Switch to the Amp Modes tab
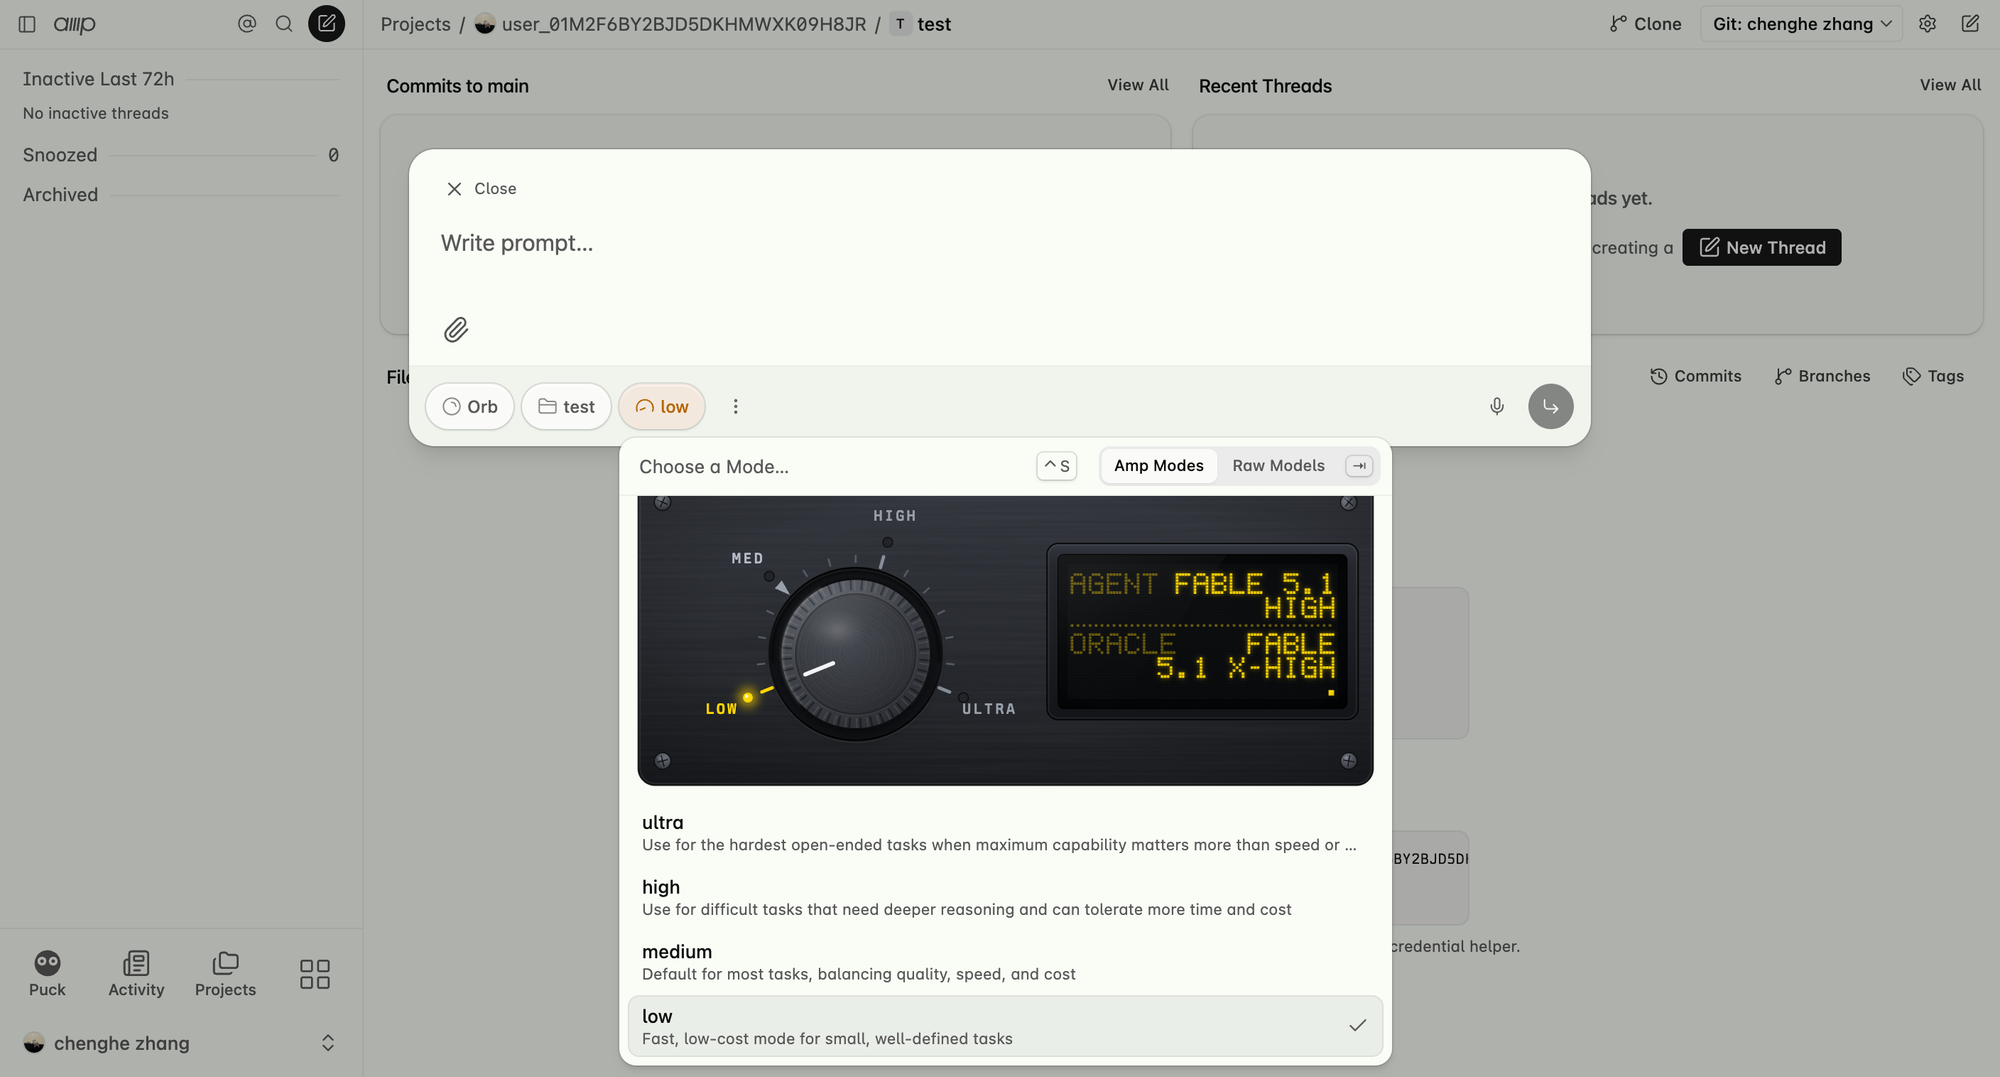Image resolution: width=2000 pixels, height=1077 pixels. (x=1159, y=466)
